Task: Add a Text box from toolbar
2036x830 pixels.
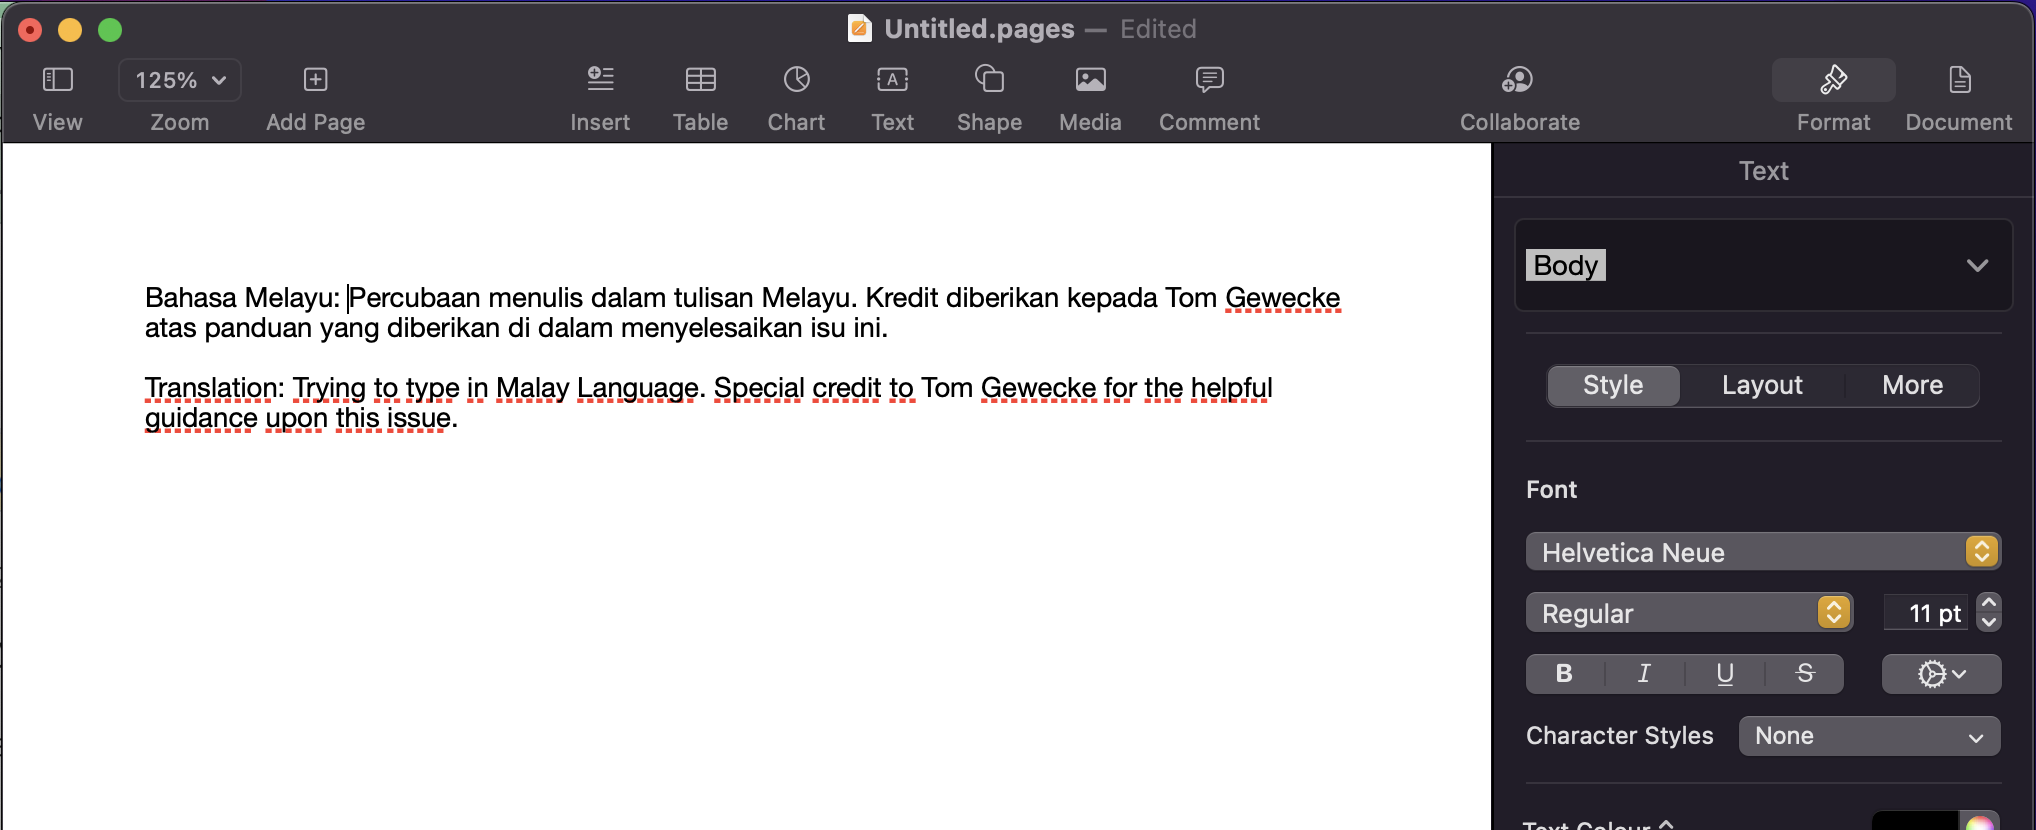Action: pyautogui.click(x=892, y=79)
